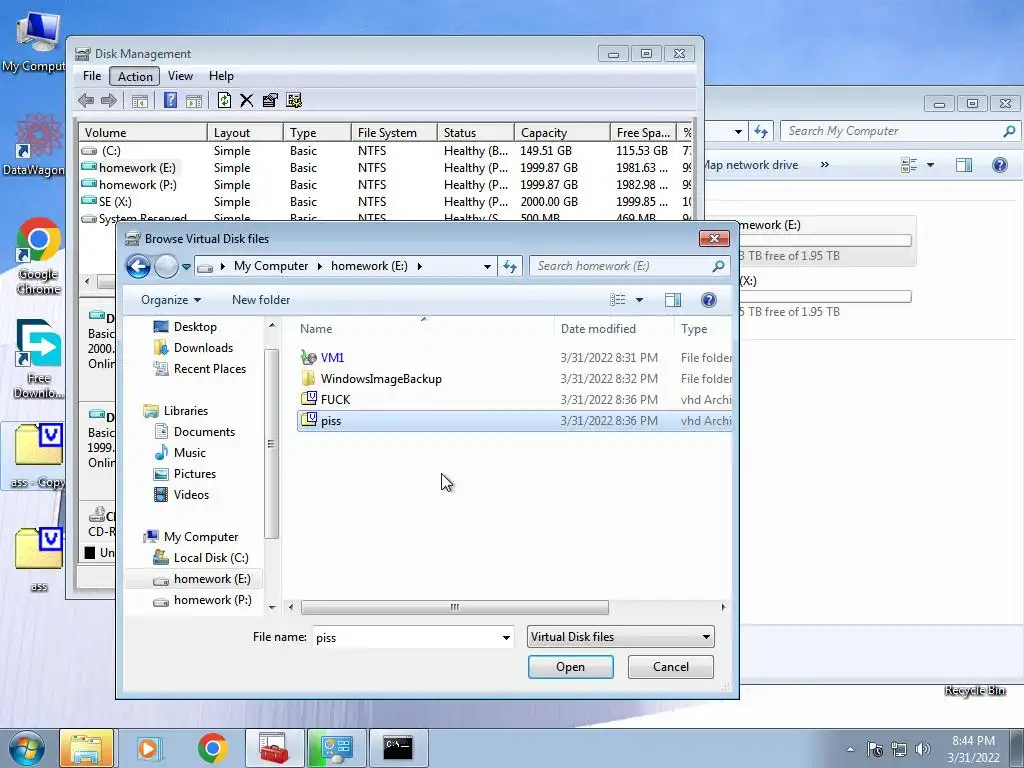Open recent locations dropdown next to Back button
Screen dimensions: 1024x768
point(186,266)
